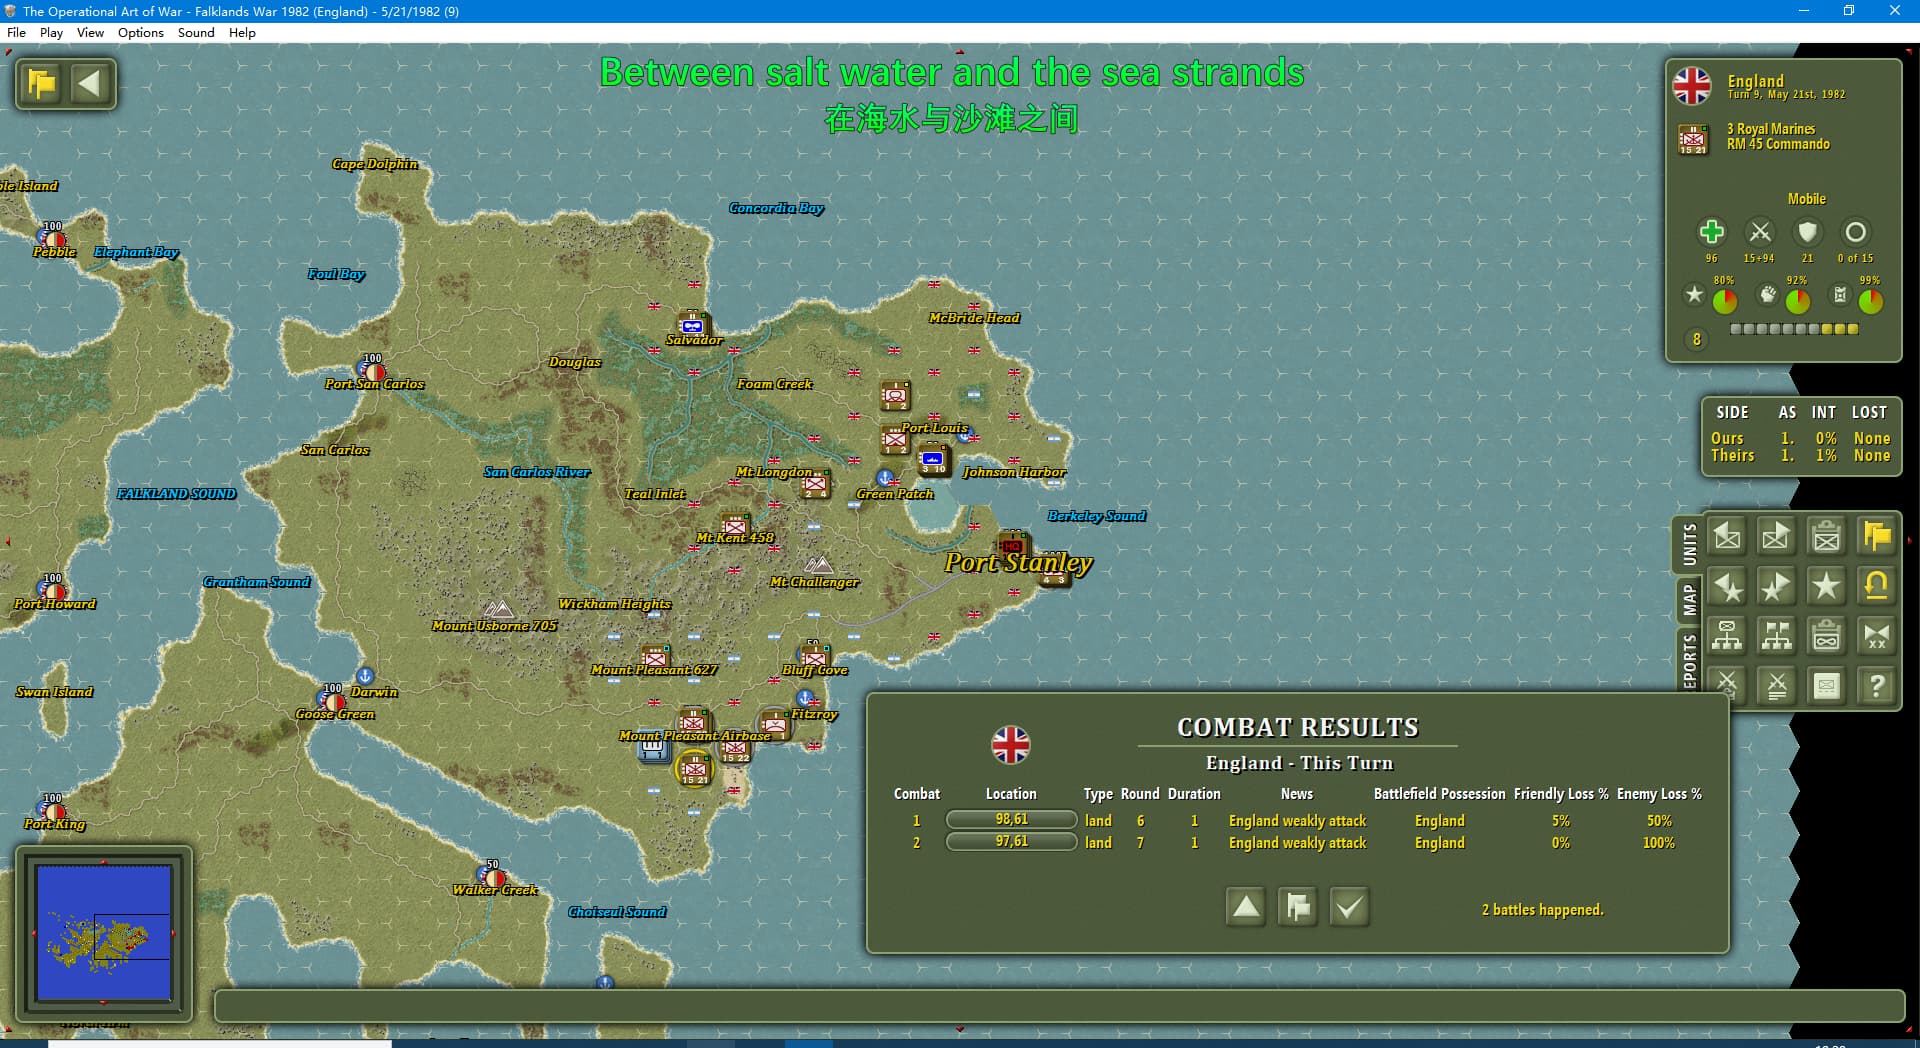Click the jerrycan supply icon
Viewport: 1920px width, 1048px height.
coord(1840,294)
